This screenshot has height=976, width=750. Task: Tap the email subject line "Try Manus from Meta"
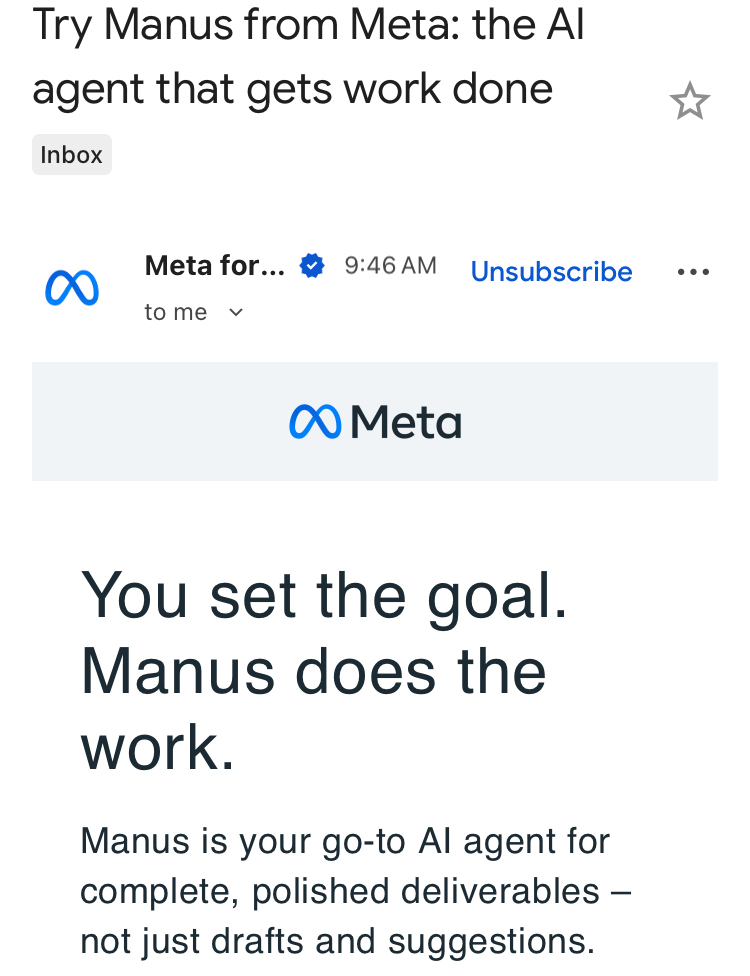[308, 25]
